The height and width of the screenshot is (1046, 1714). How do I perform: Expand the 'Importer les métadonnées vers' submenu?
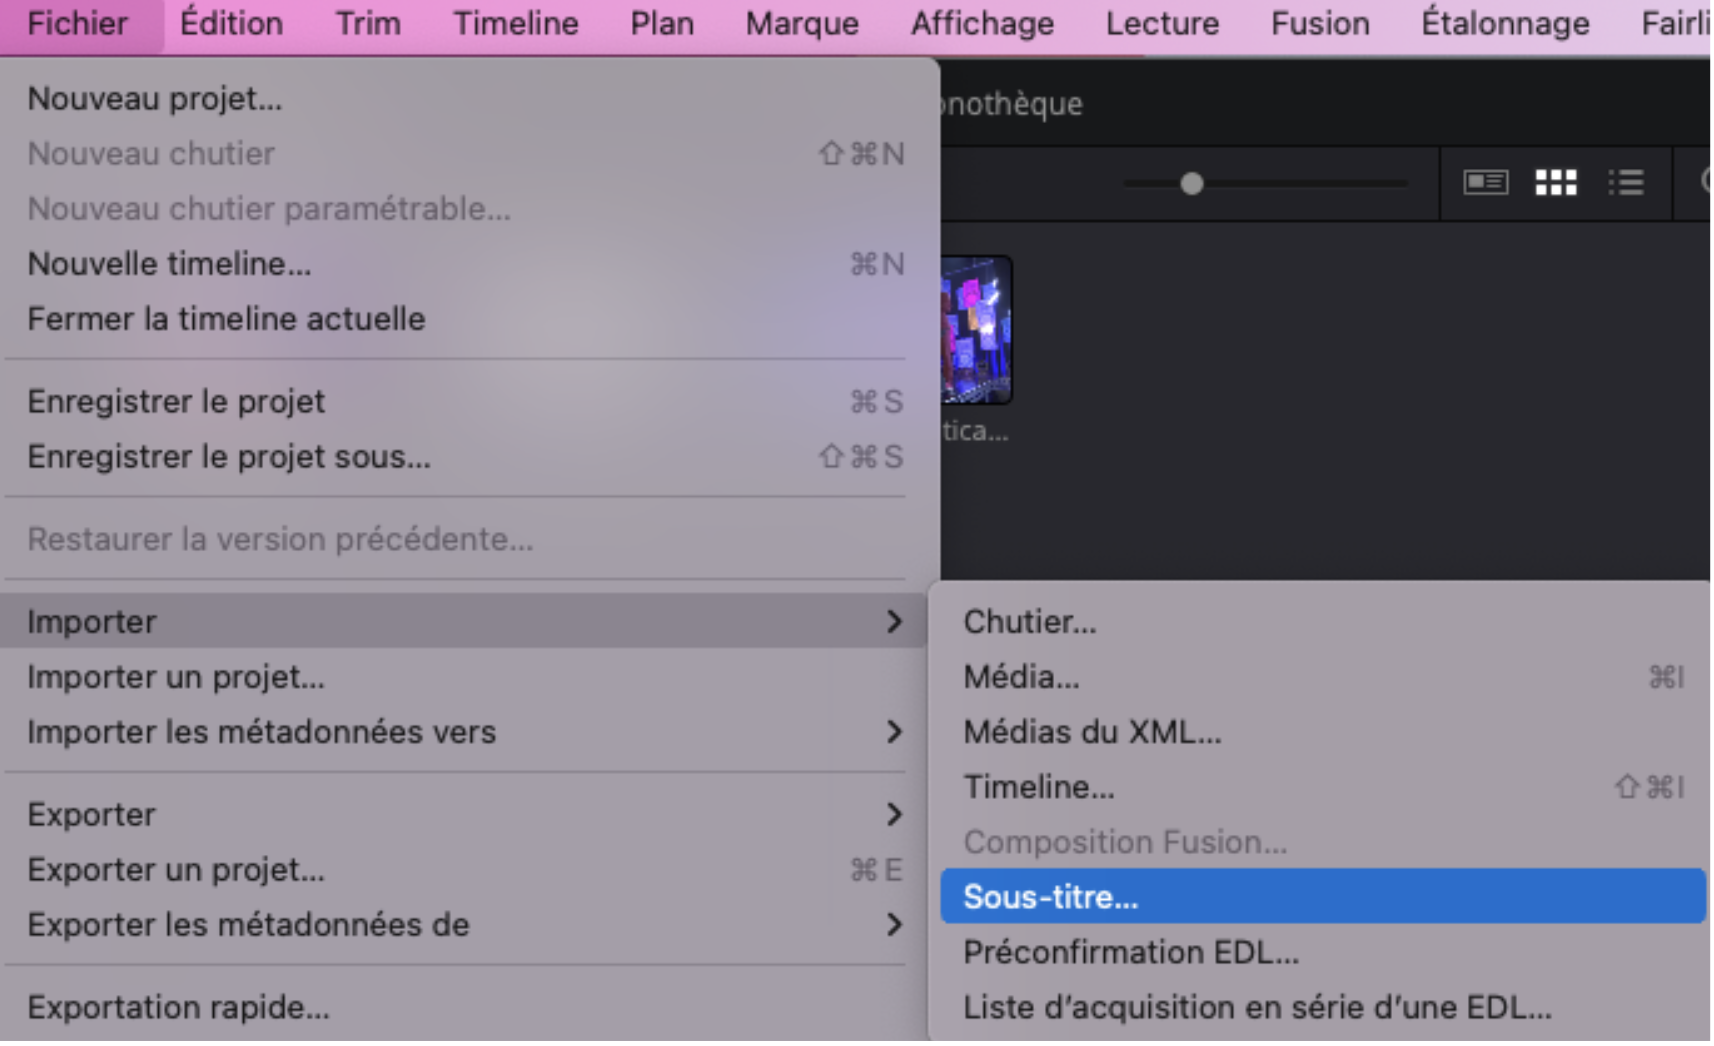263,731
